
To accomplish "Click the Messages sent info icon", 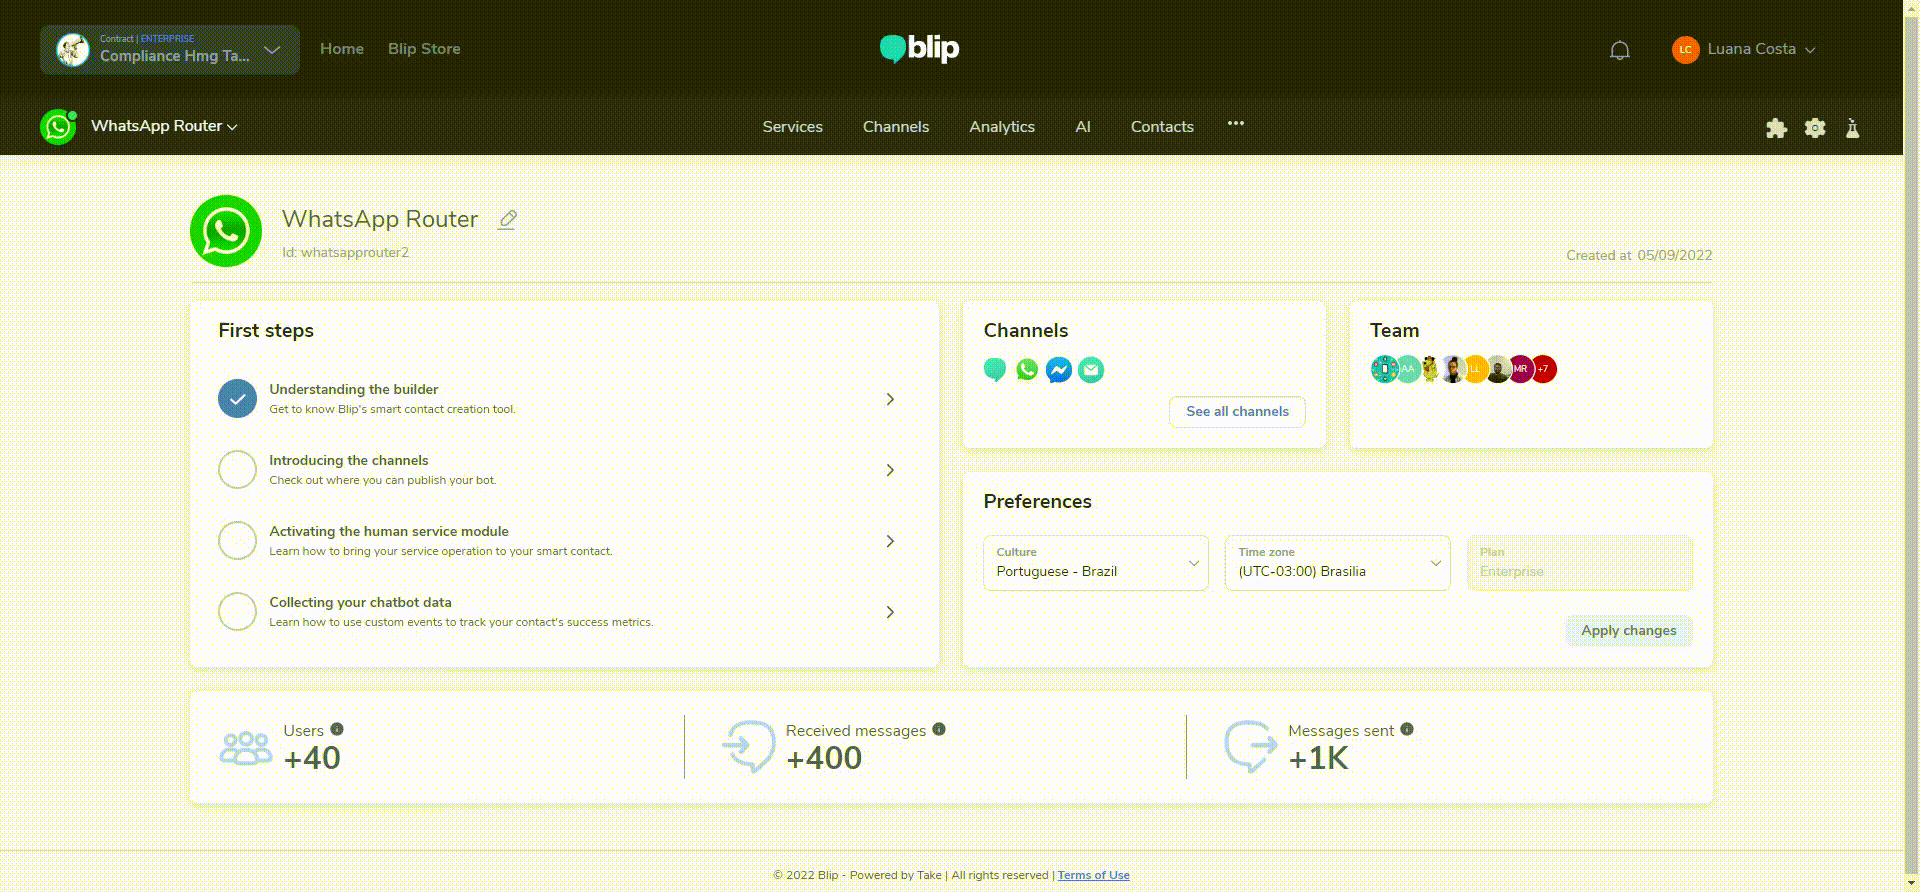I will 1407,729.
